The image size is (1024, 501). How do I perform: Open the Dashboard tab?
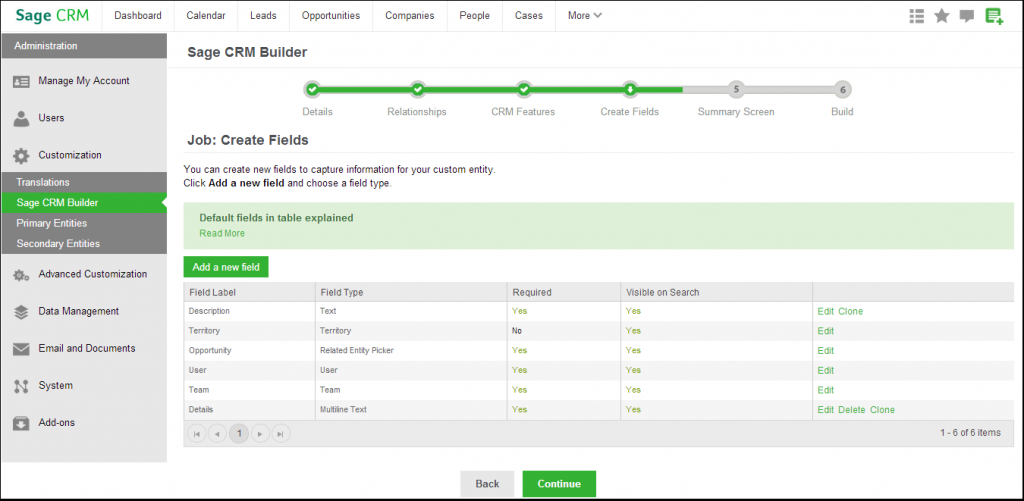pos(138,16)
